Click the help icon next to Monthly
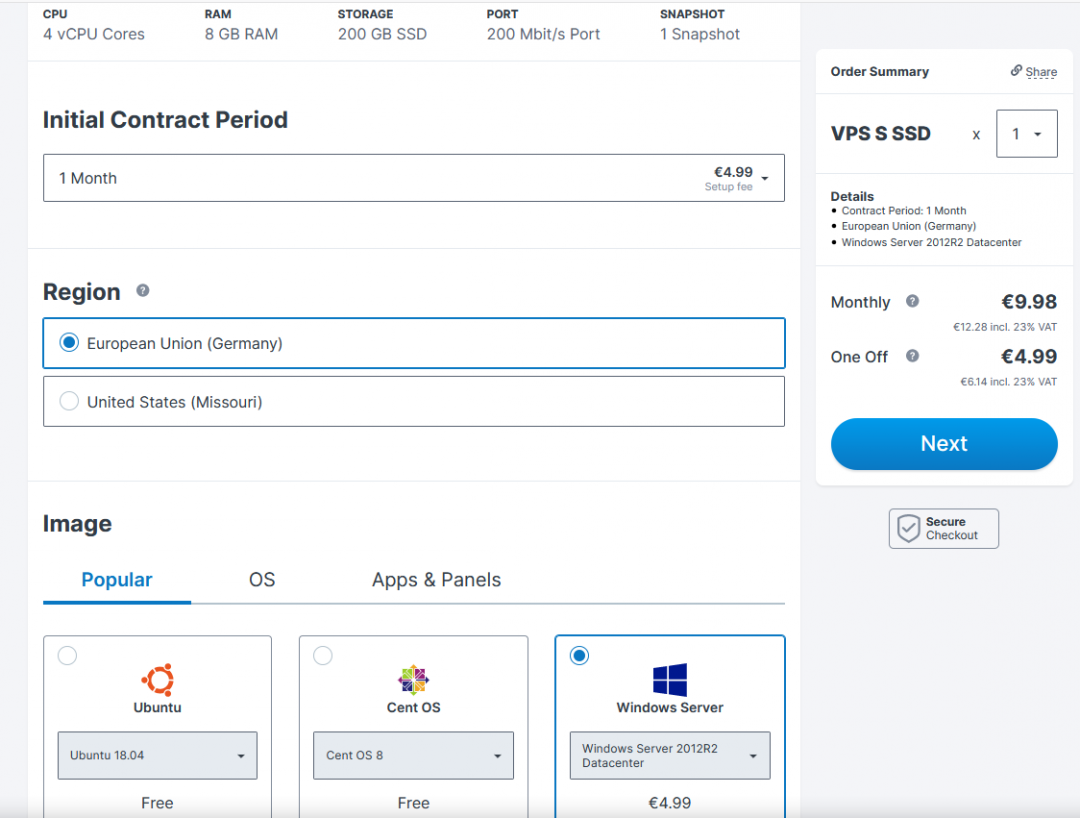Viewport: 1080px width, 818px height. [912, 301]
